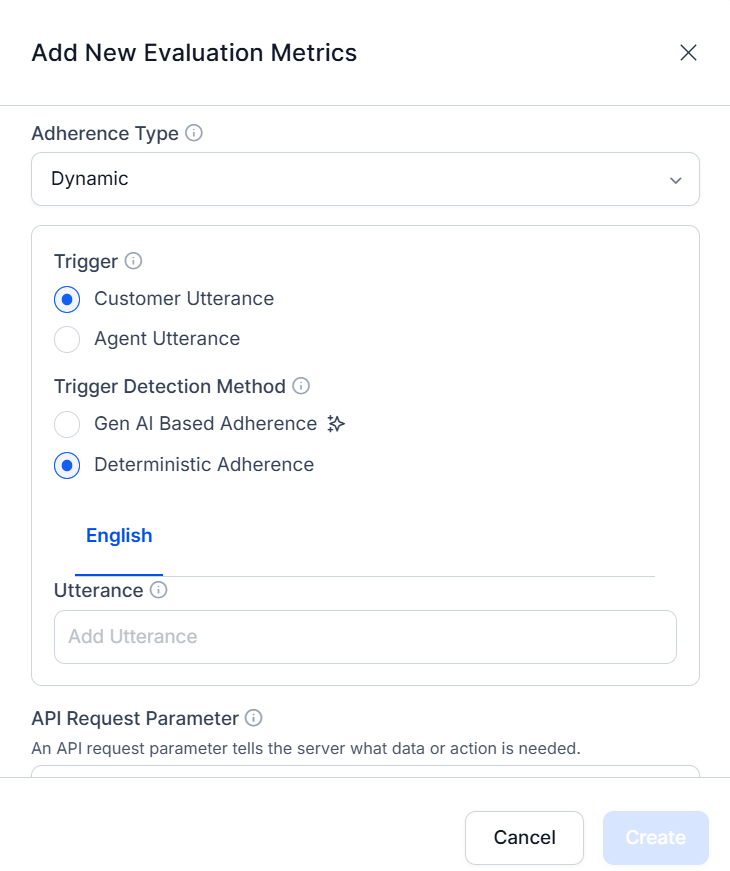Select the Deterministic Adherence radio button
This screenshot has height=871, width=730.
[67, 465]
